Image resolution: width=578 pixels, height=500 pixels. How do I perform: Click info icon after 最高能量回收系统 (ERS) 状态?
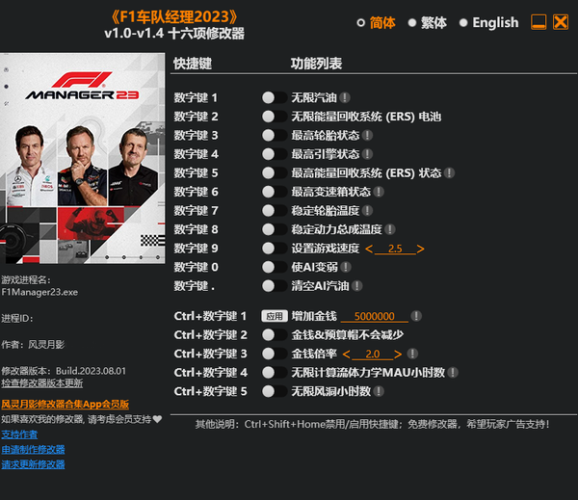tap(449, 173)
